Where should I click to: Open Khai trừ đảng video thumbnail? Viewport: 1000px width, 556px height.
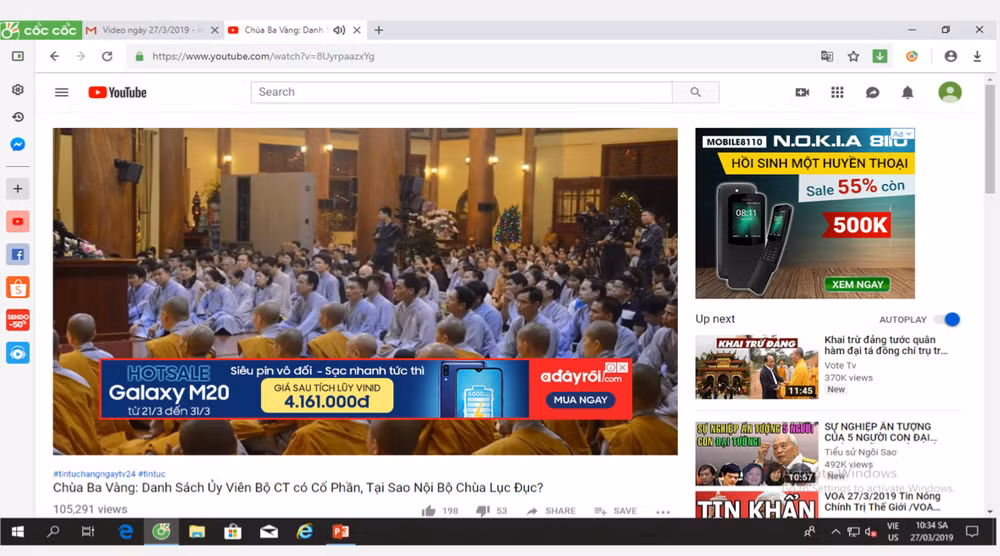[x=756, y=367]
